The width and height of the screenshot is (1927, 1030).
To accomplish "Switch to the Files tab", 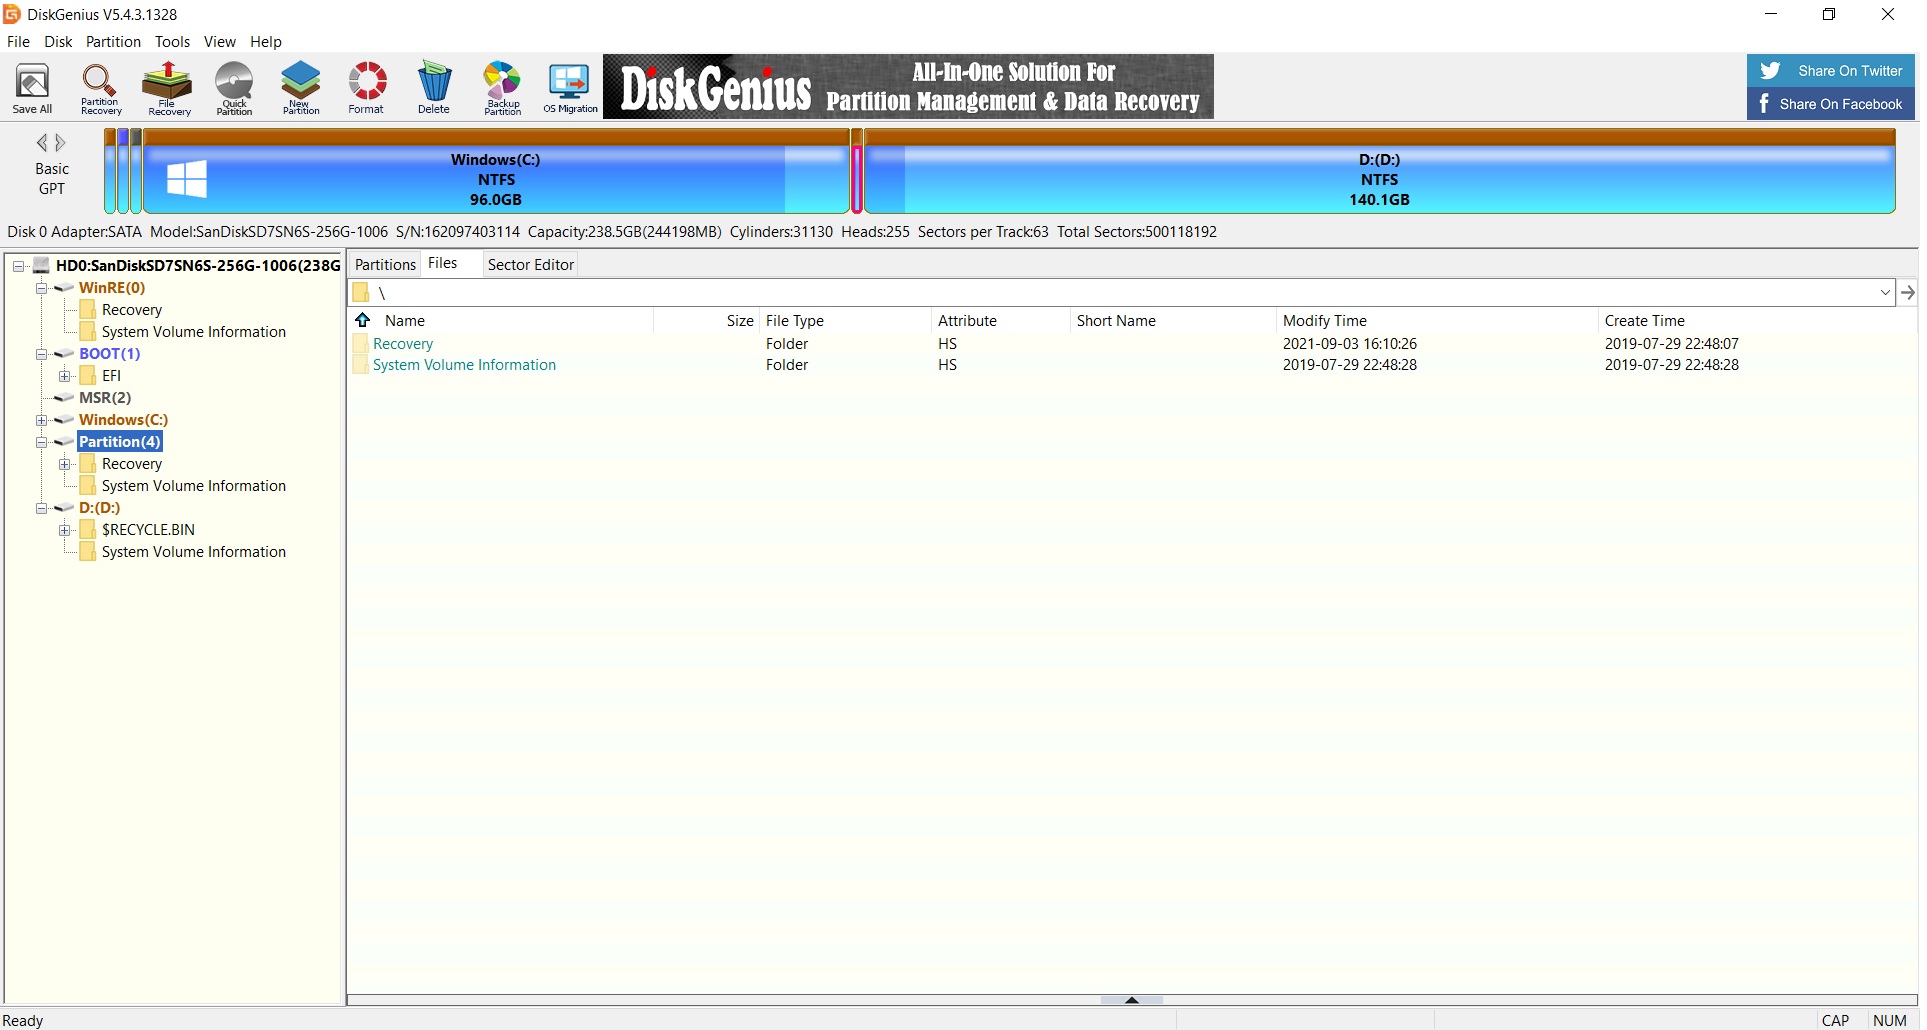I will [443, 264].
